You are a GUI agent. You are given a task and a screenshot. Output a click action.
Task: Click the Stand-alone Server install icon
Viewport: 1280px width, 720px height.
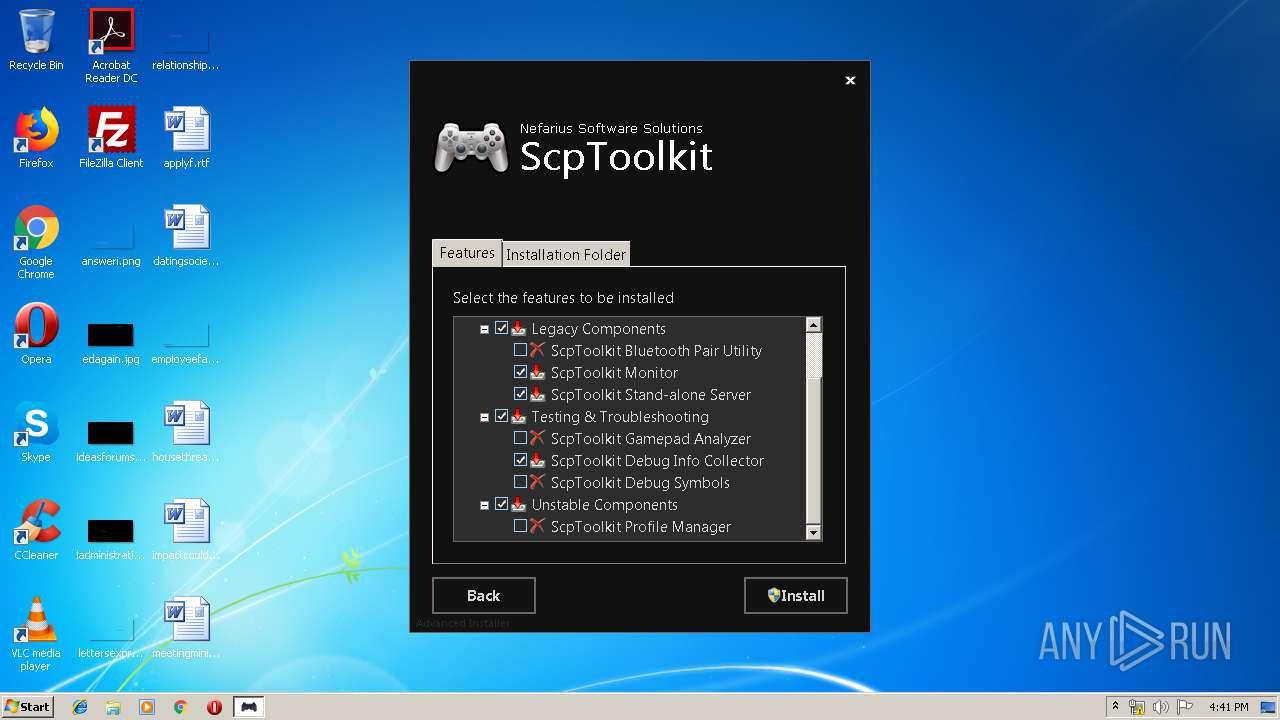pos(537,394)
